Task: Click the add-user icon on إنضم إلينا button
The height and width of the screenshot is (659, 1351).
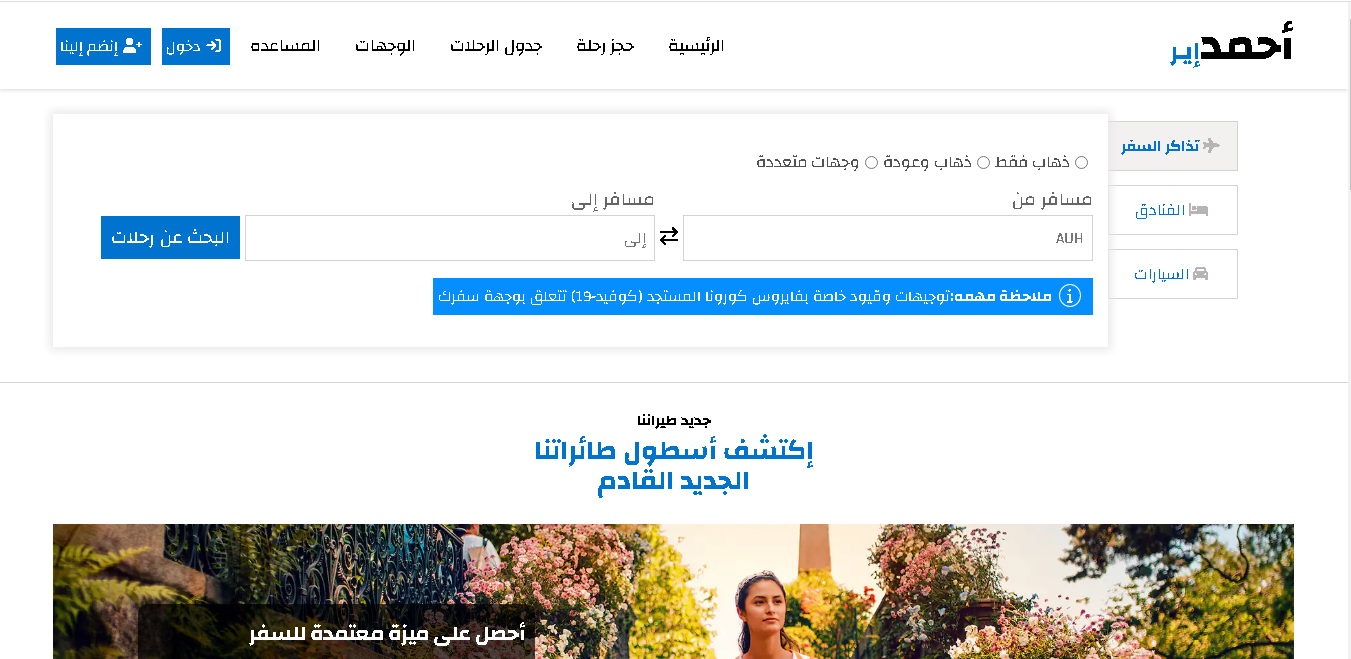Action: [132, 46]
